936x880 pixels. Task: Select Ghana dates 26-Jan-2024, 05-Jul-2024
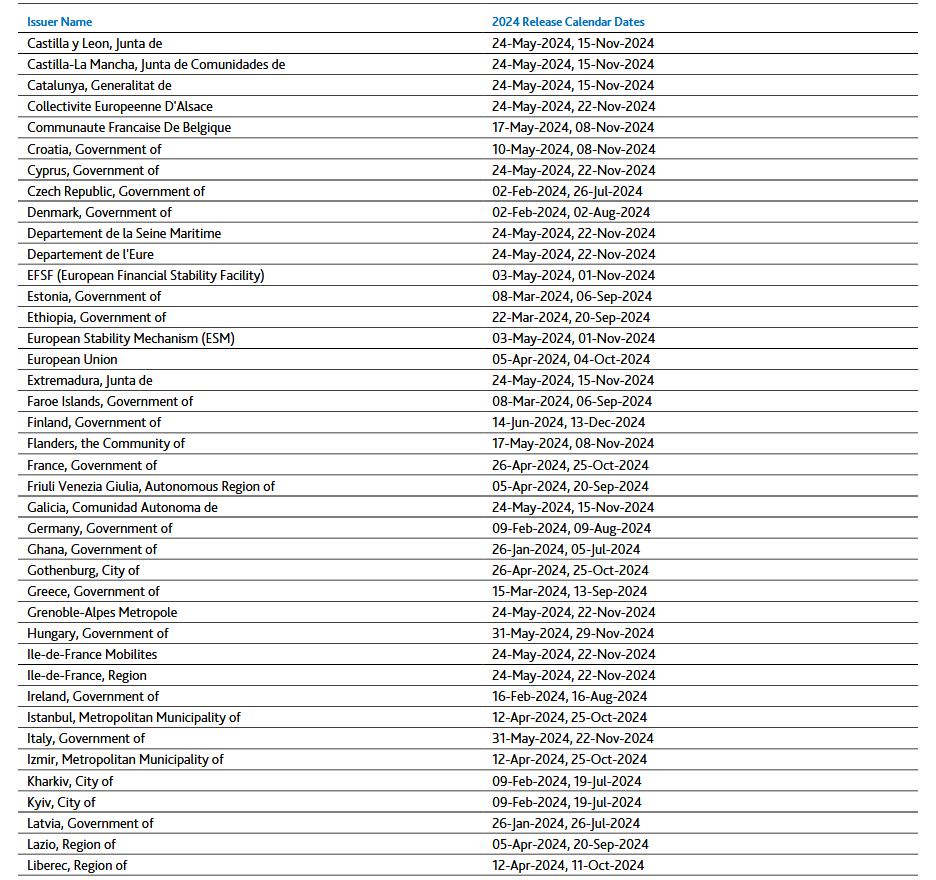pyautogui.click(x=566, y=549)
